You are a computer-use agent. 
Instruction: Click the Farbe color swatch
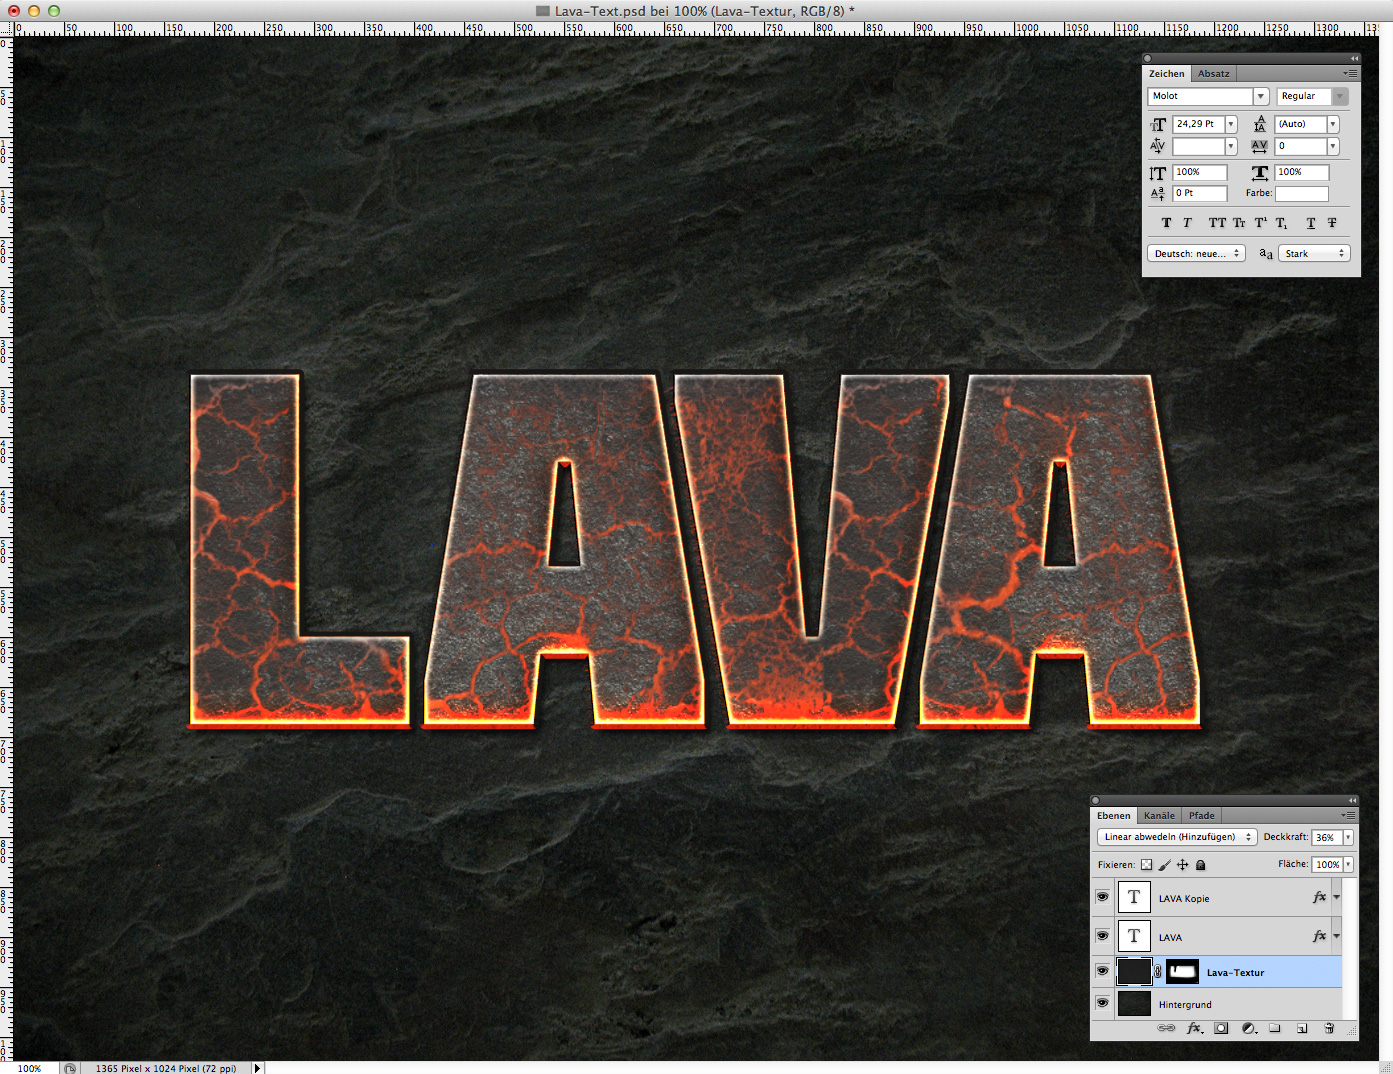[1301, 193]
